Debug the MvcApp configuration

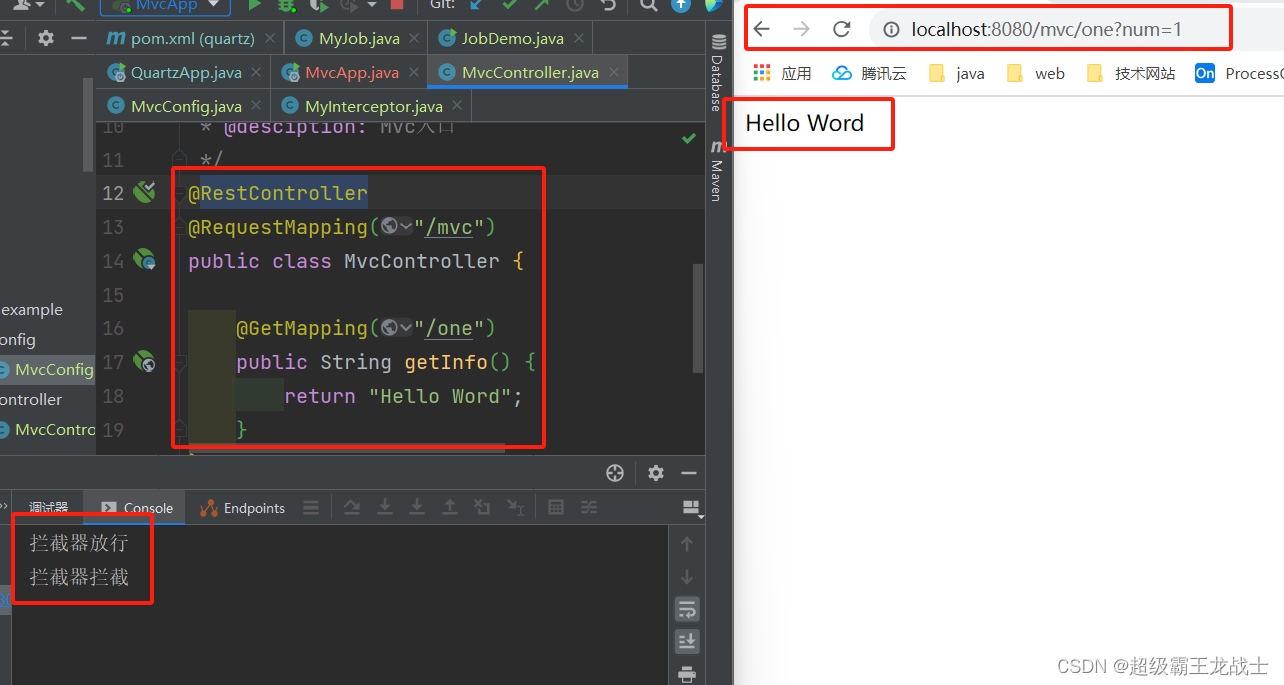coord(286,5)
